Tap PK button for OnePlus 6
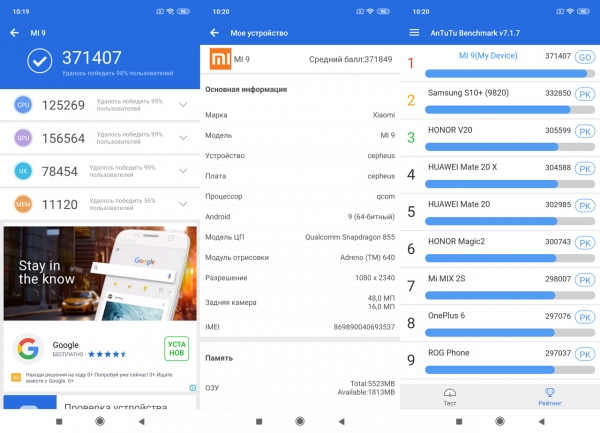The width and height of the screenshot is (600, 433). point(585,317)
